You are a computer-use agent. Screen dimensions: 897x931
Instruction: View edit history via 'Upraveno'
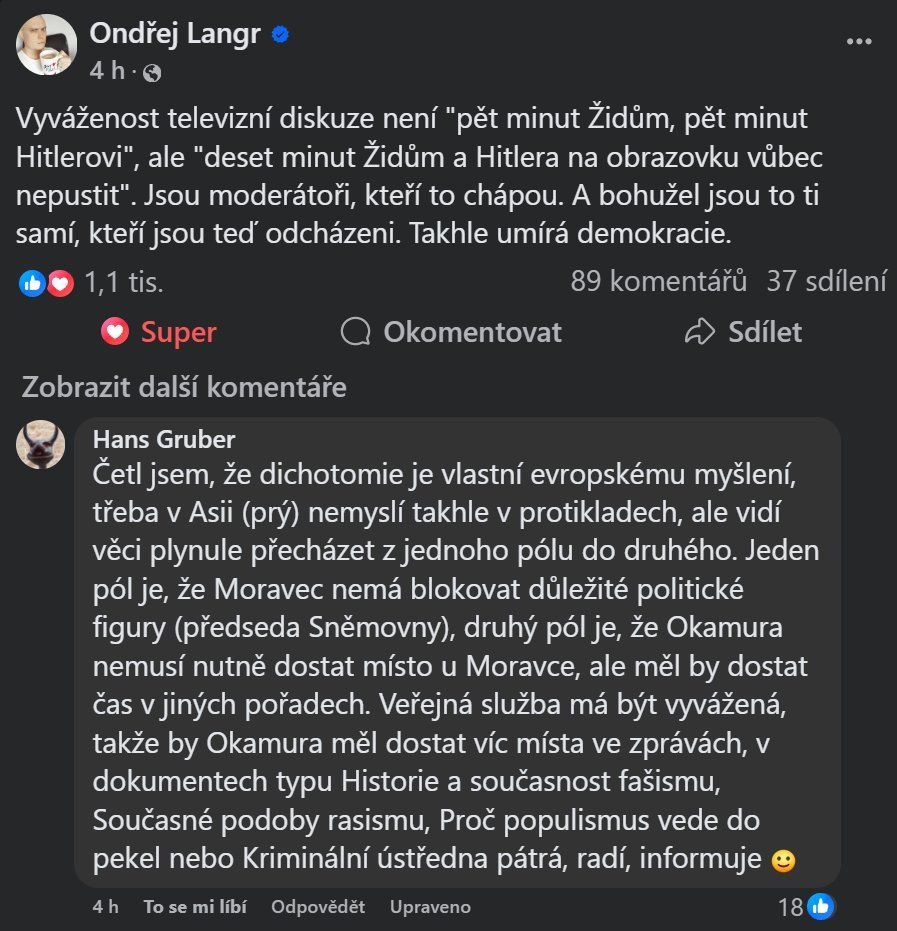tap(430, 907)
